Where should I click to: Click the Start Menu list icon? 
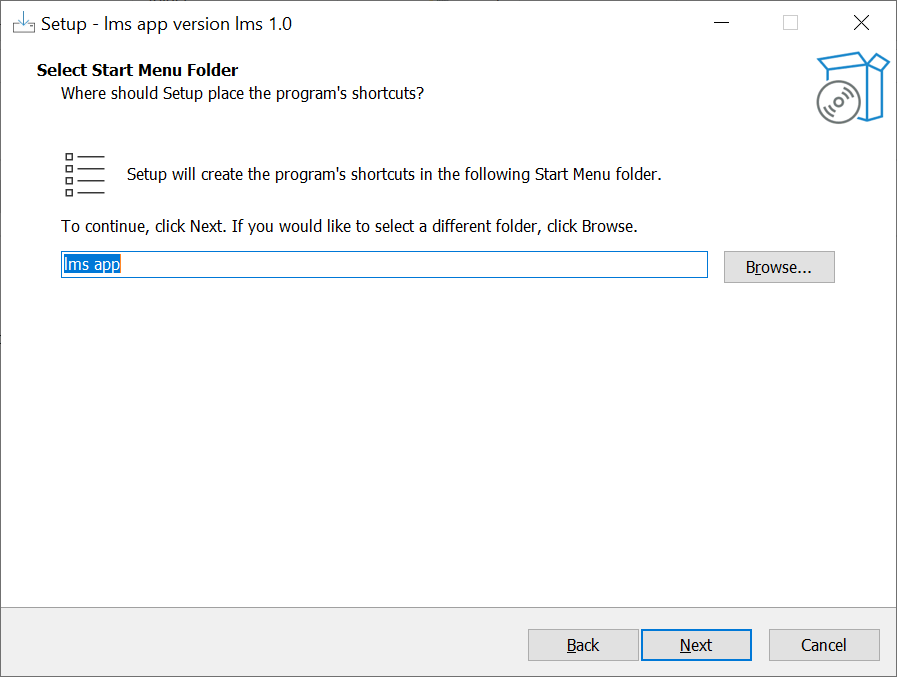pyautogui.click(x=85, y=174)
